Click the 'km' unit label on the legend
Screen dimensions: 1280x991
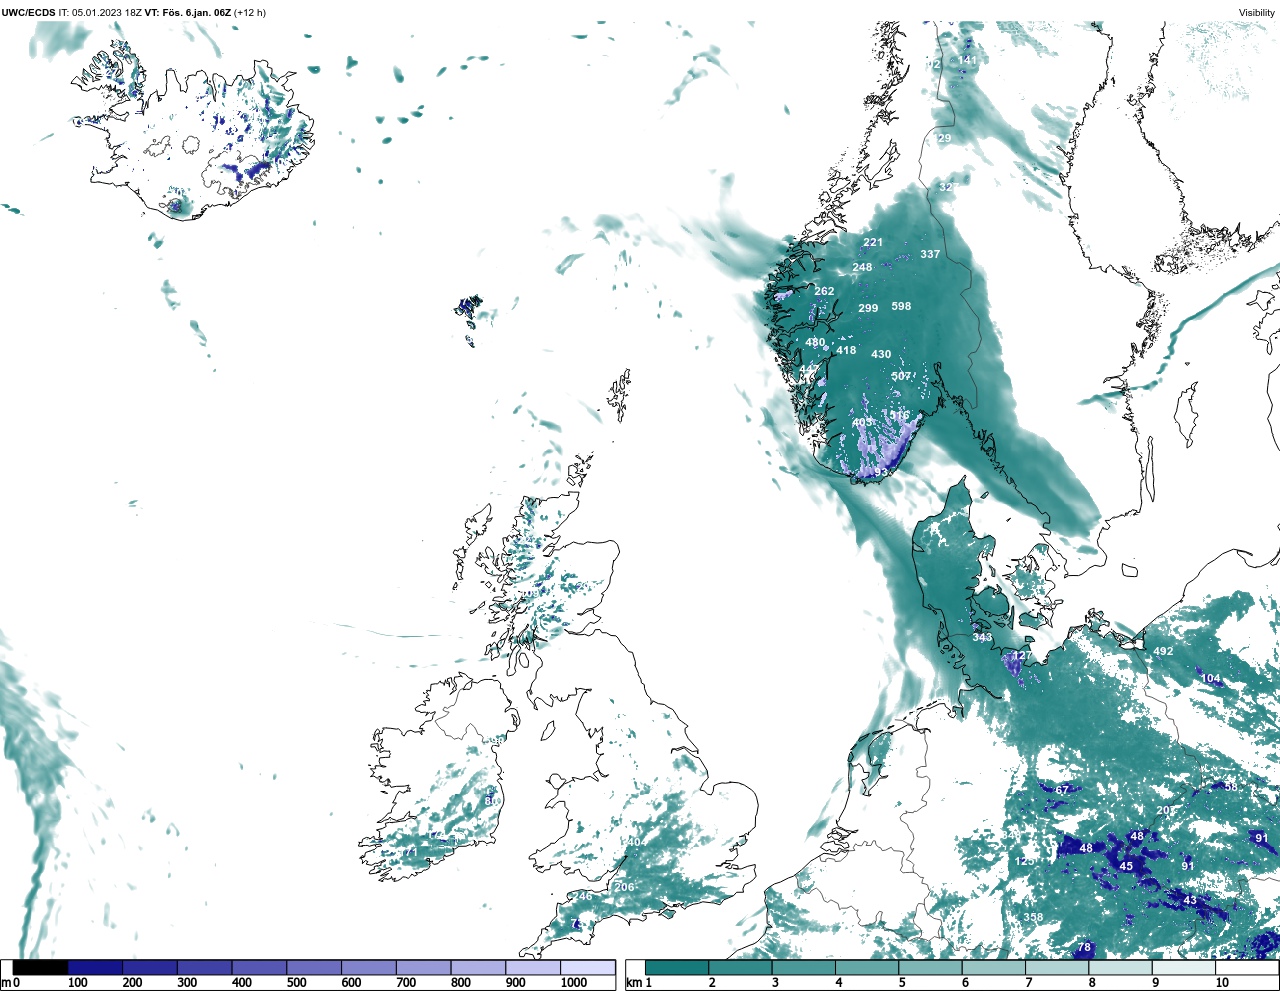633,983
